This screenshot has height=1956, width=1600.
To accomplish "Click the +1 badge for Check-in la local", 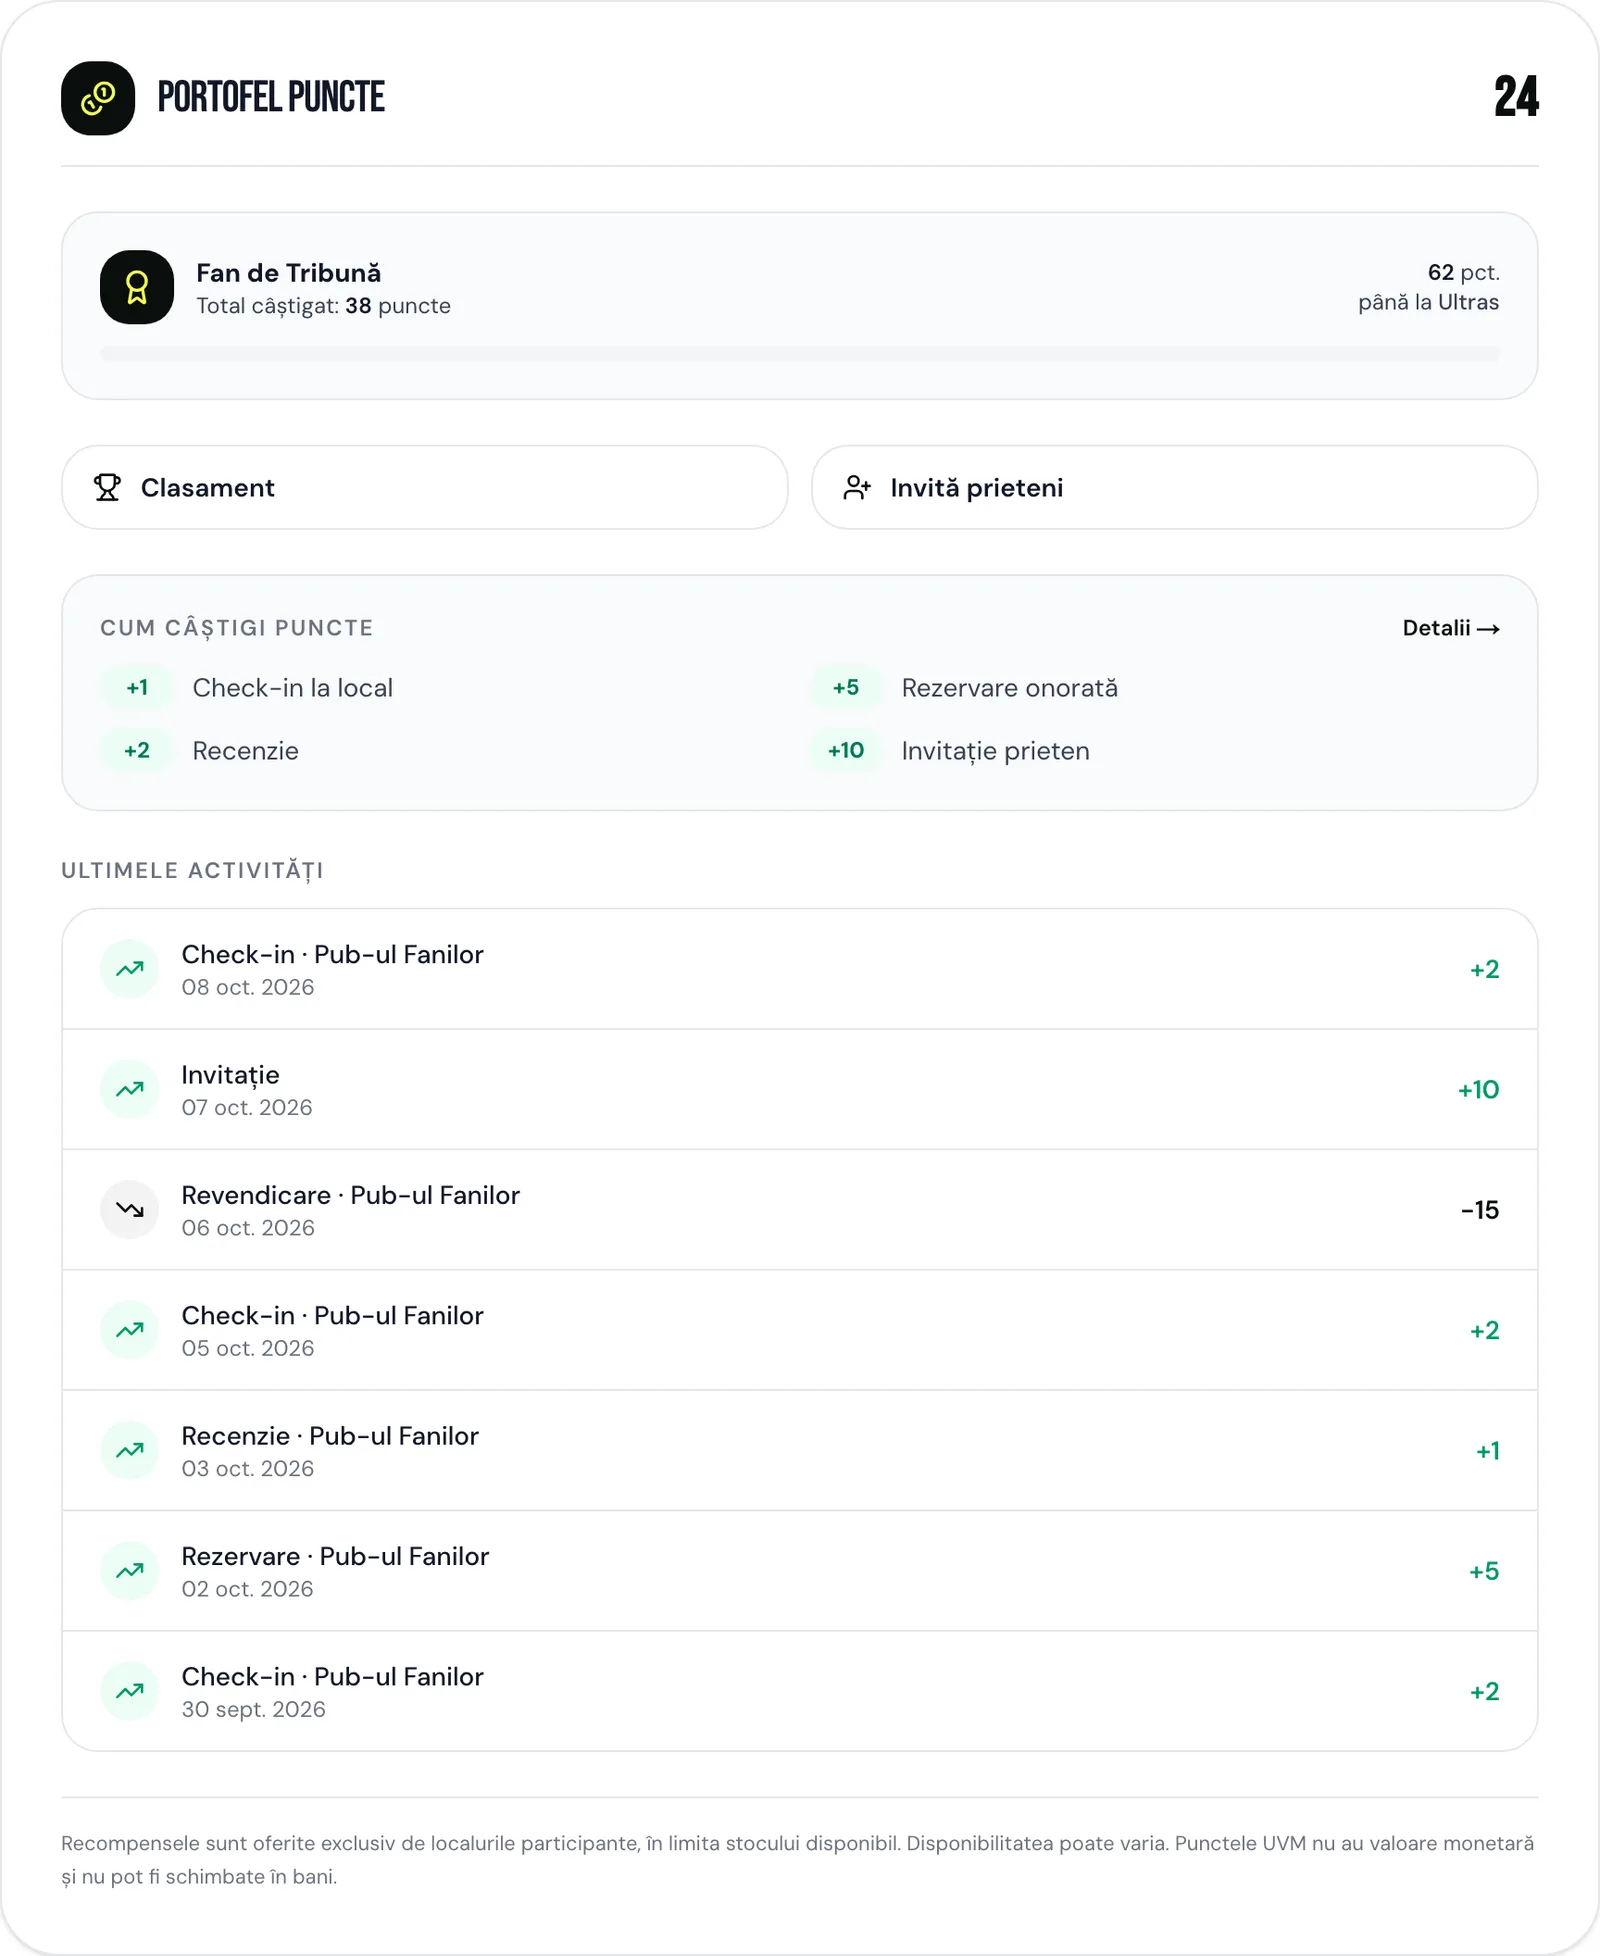I will point(137,687).
